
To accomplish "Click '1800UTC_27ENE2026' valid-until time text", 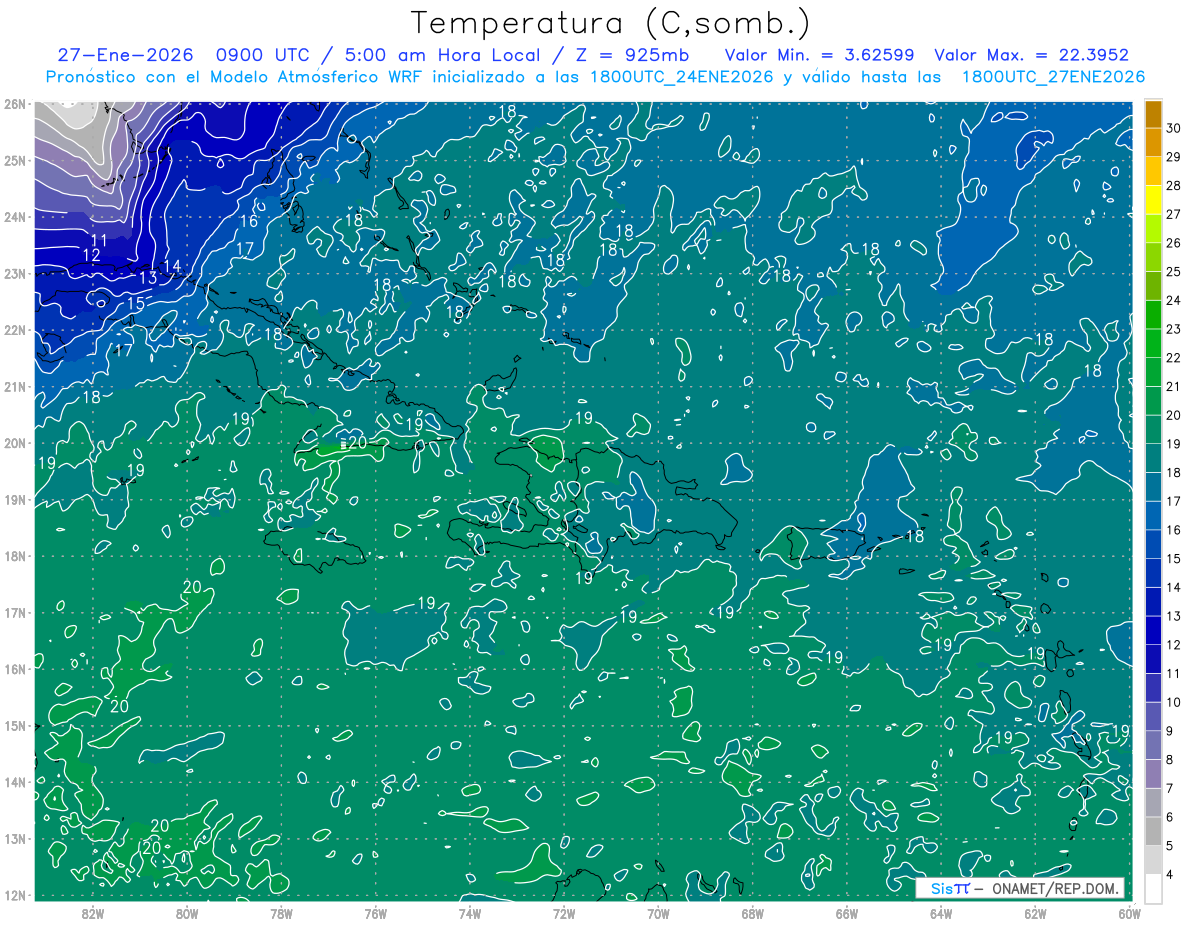I will (x=1054, y=77).
